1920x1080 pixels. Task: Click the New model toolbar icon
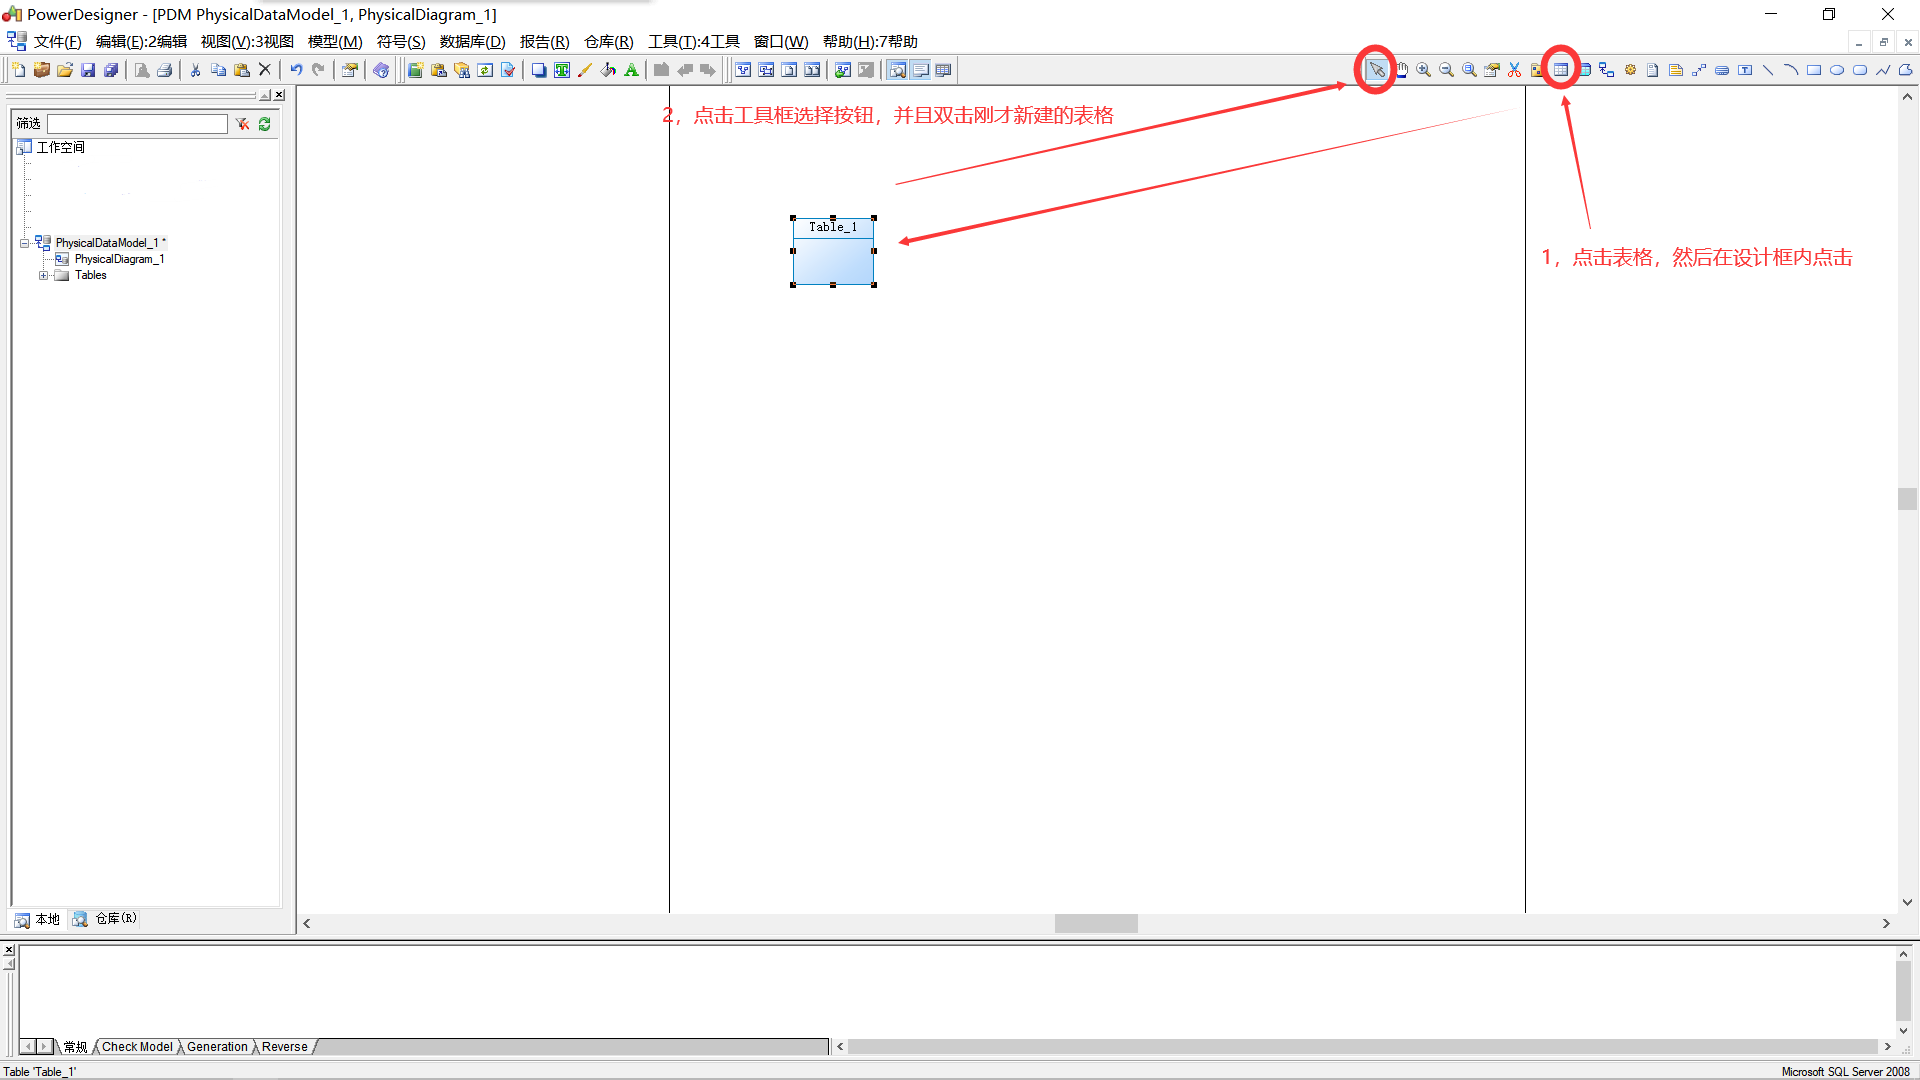click(19, 70)
